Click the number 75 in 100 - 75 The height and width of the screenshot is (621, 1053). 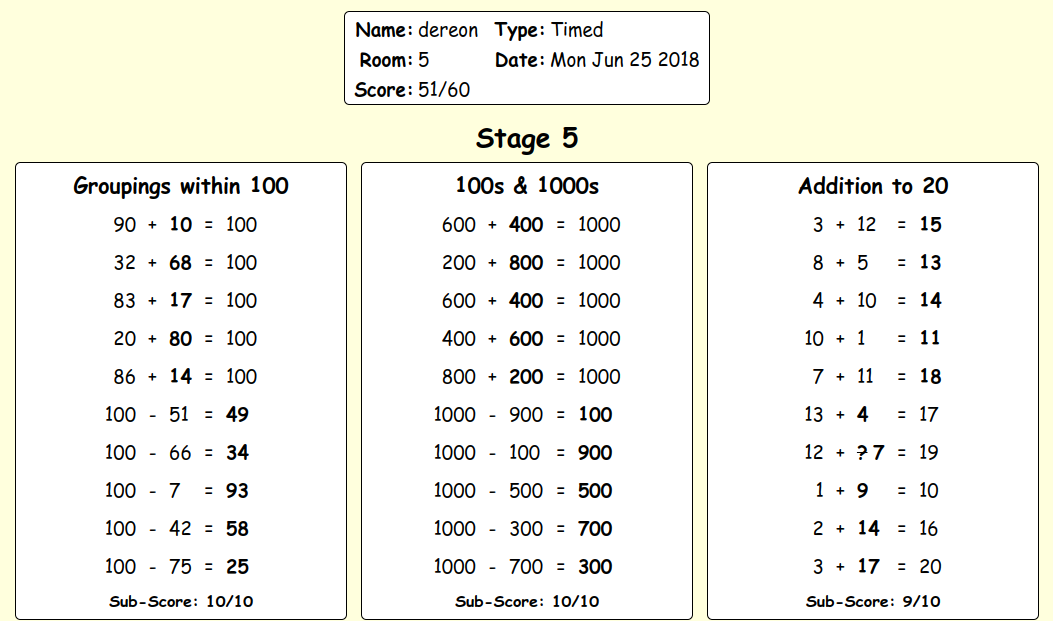(x=180, y=567)
